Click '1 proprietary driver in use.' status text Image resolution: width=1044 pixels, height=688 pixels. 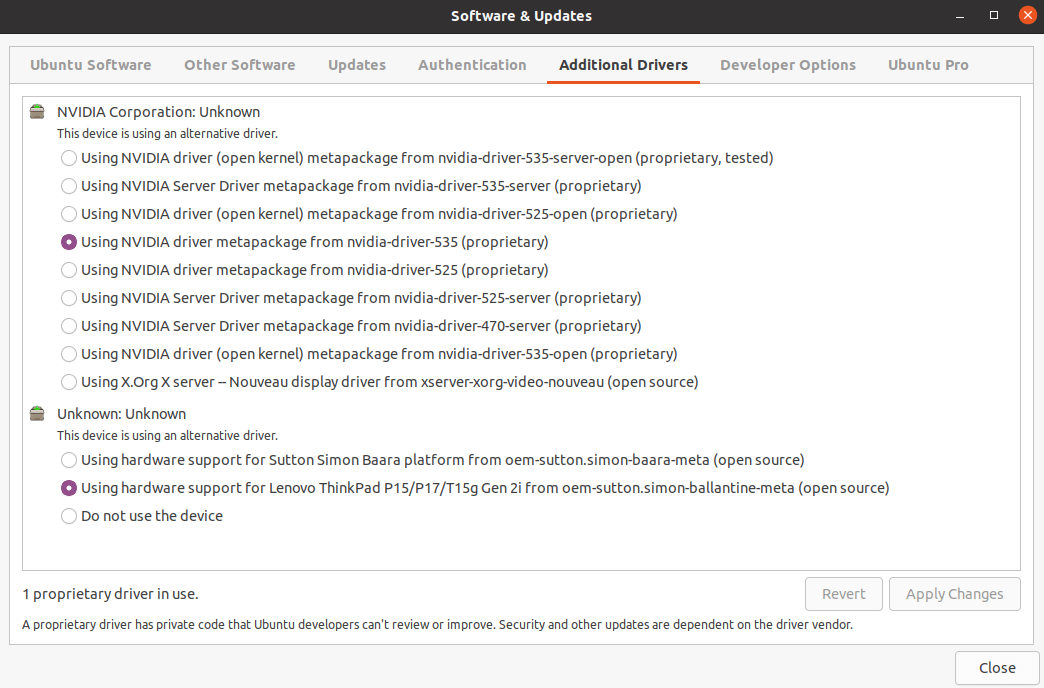coord(111,593)
